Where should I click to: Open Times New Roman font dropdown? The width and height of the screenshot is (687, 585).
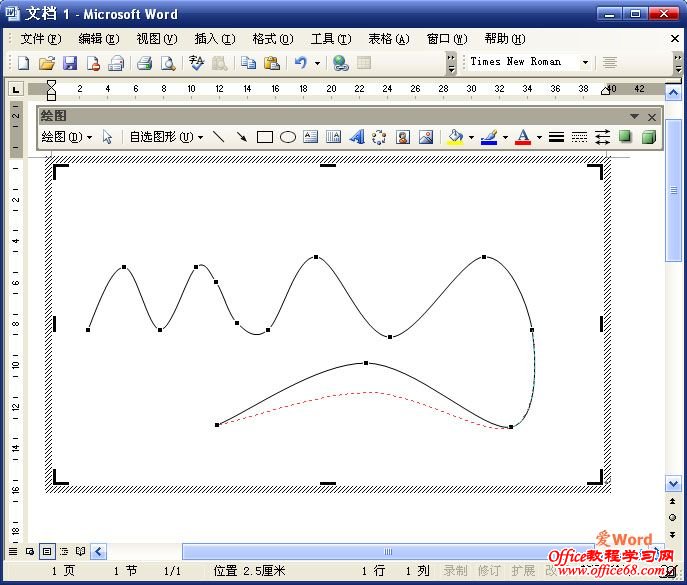click(x=585, y=62)
